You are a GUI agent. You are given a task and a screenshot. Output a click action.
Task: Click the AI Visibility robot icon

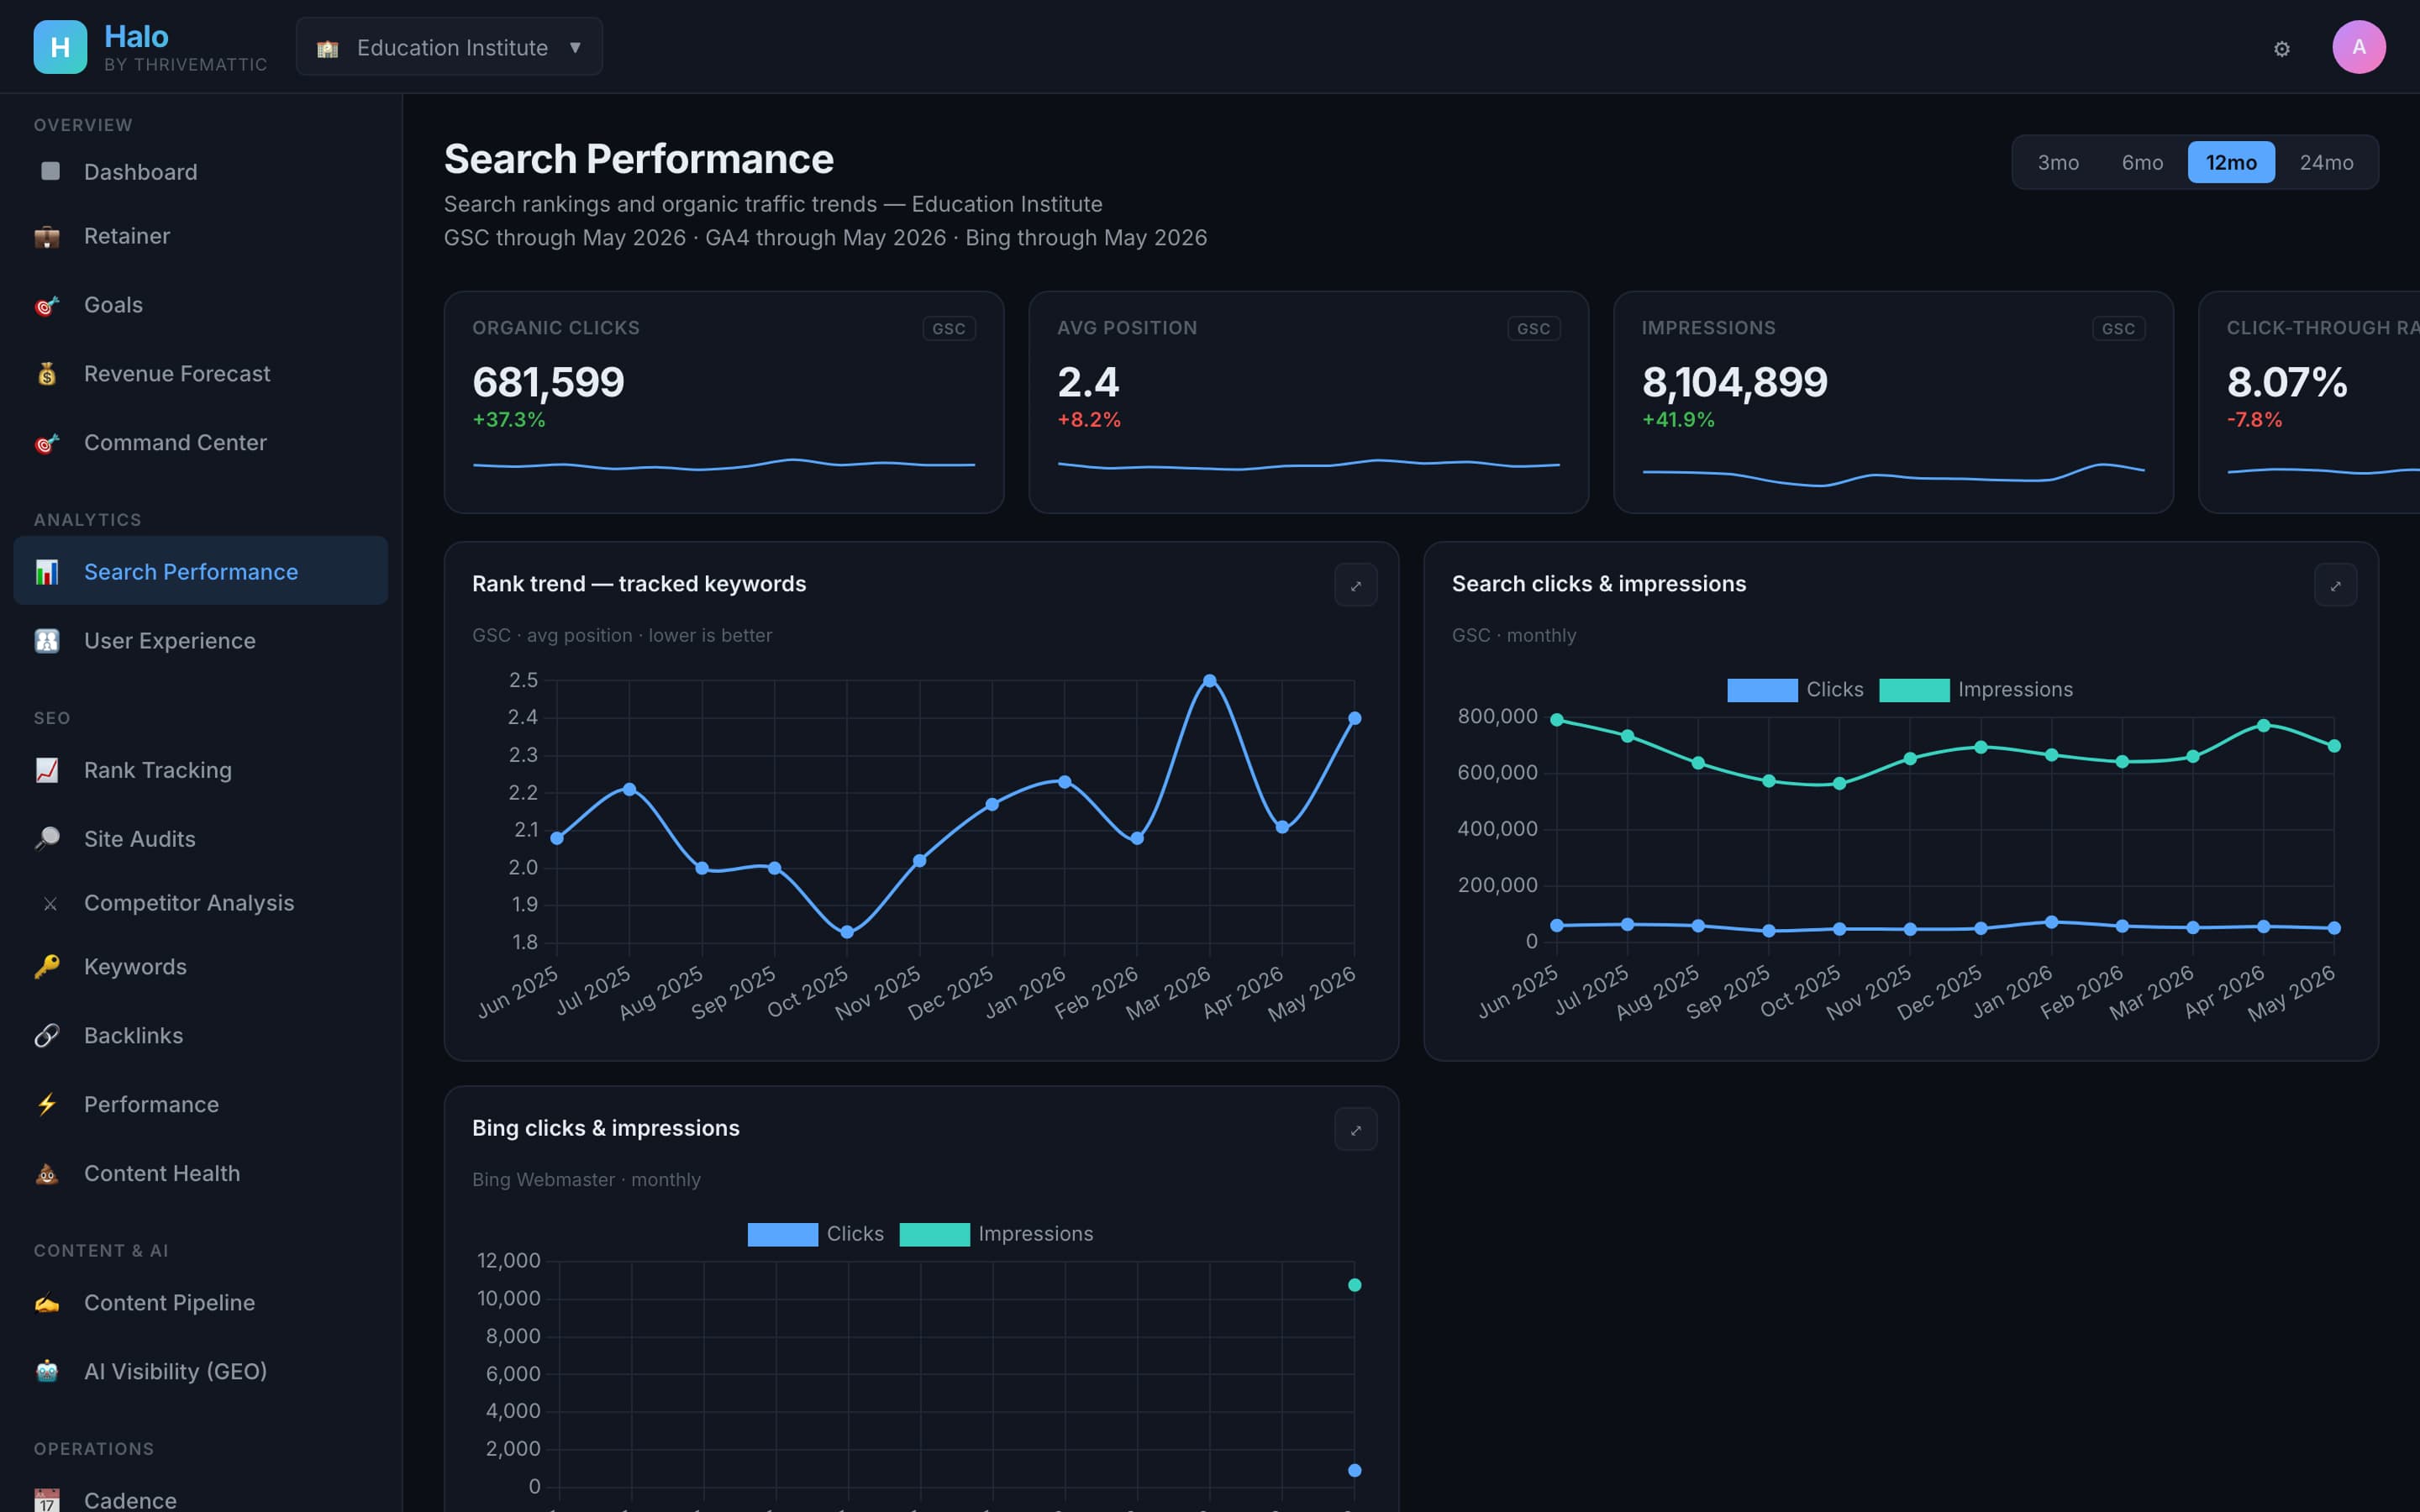(47, 1372)
